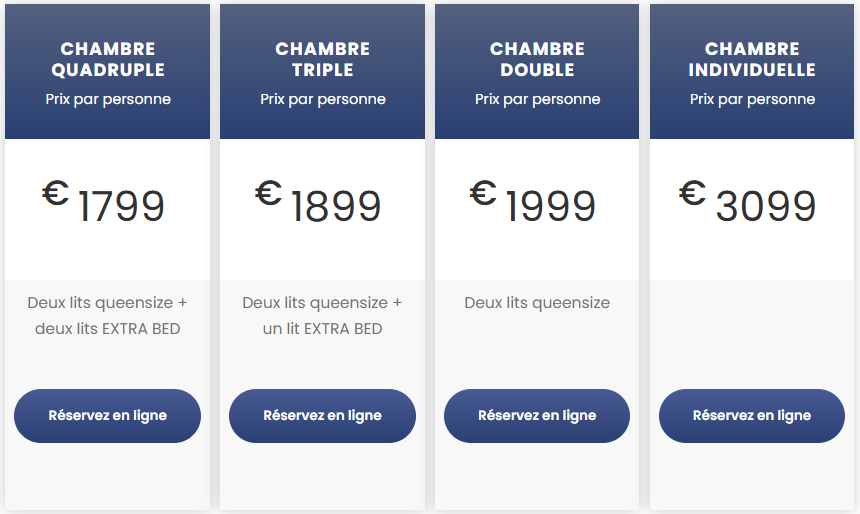Select the Chambre Quadruple heading
The image size is (860, 514).
pos(108,59)
